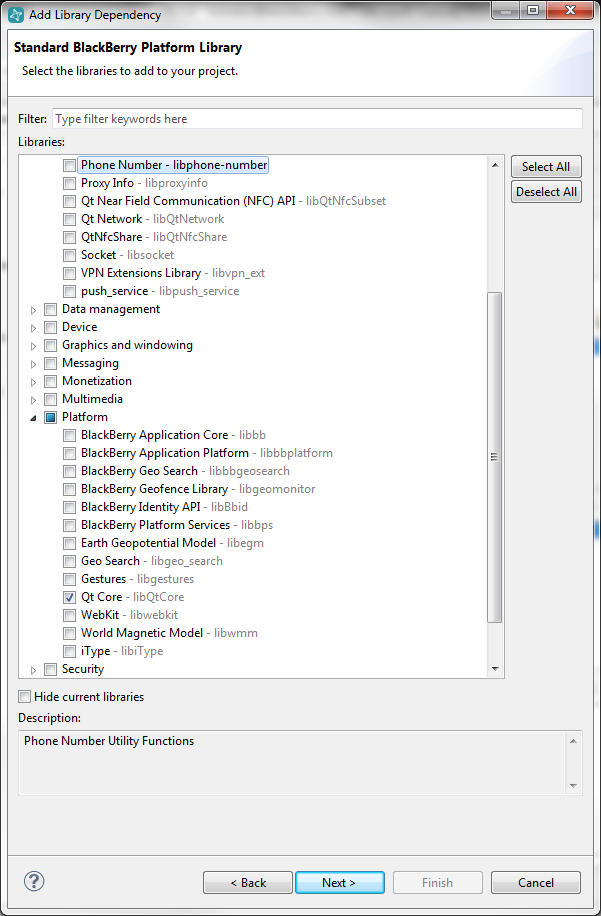The height and width of the screenshot is (916, 601).
Task: Click the libraries list scrollbar thumb
Action: click(495, 457)
